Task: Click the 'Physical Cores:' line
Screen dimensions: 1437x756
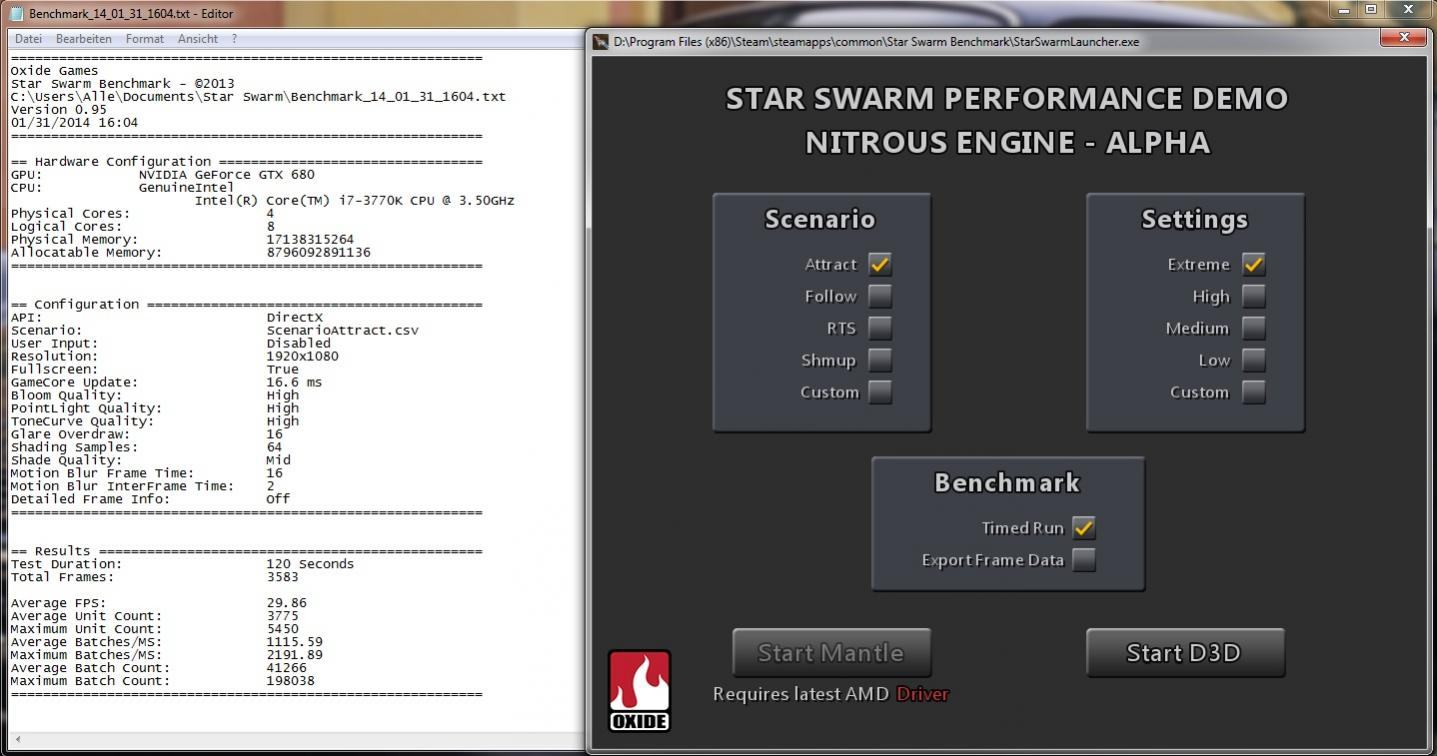Action: click(70, 213)
